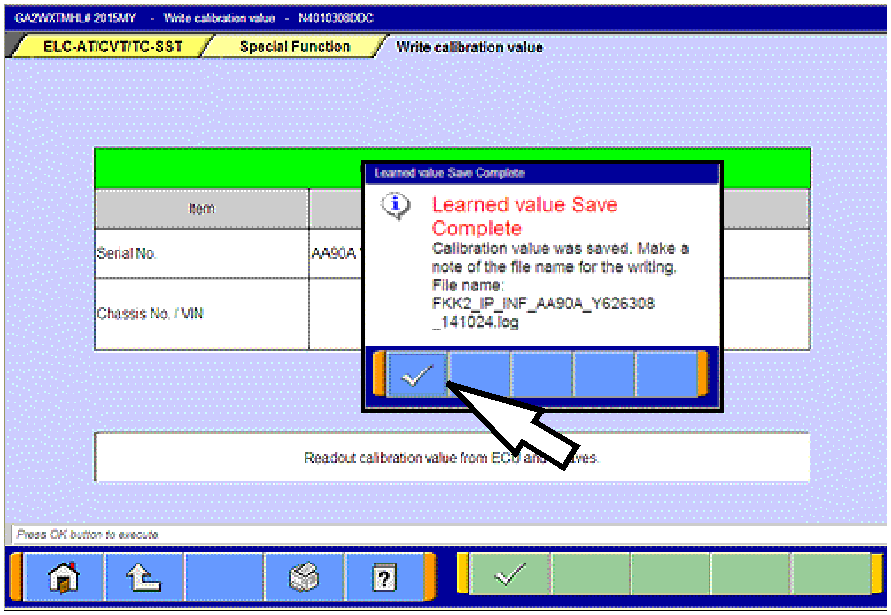Viewport: 891px width, 615px height.
Task: Click the AA90A serial value cell
Action: click(334, 254)
